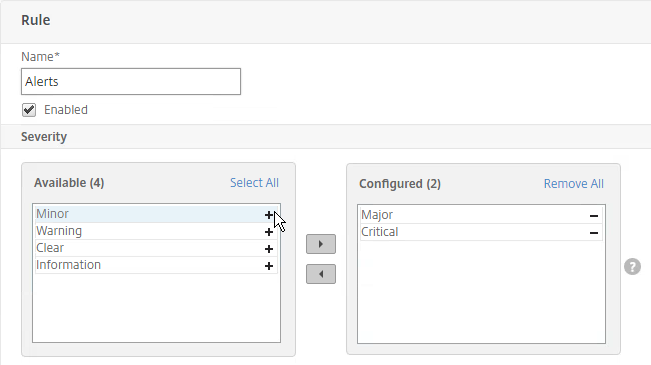651x365 pixels.
Task: Remove Critical severity with minus icon
Action: click(x=594, y=233)
